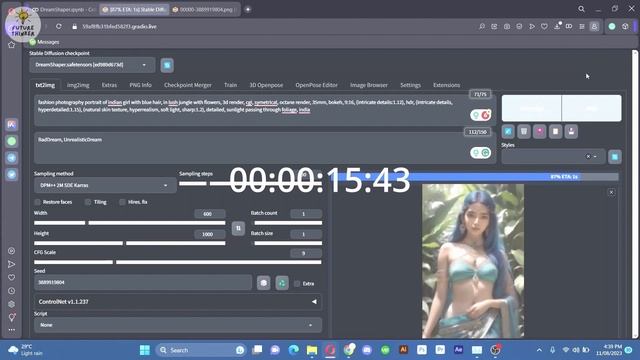This screenshot has width=640, height=360.
Task: Switch to the Extras tab
Action: pyautogui.click(x=109, y=85)
